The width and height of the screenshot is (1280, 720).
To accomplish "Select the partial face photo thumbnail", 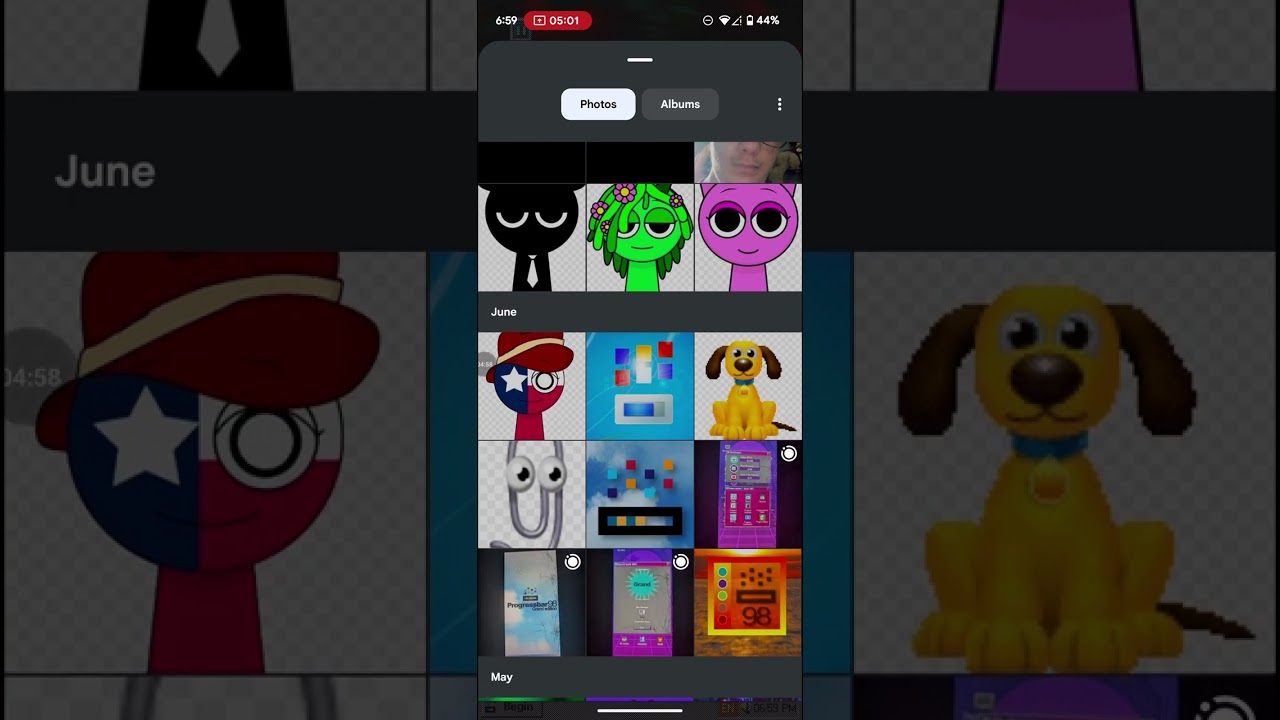I will pyautogui.click(x=748, y=162).
